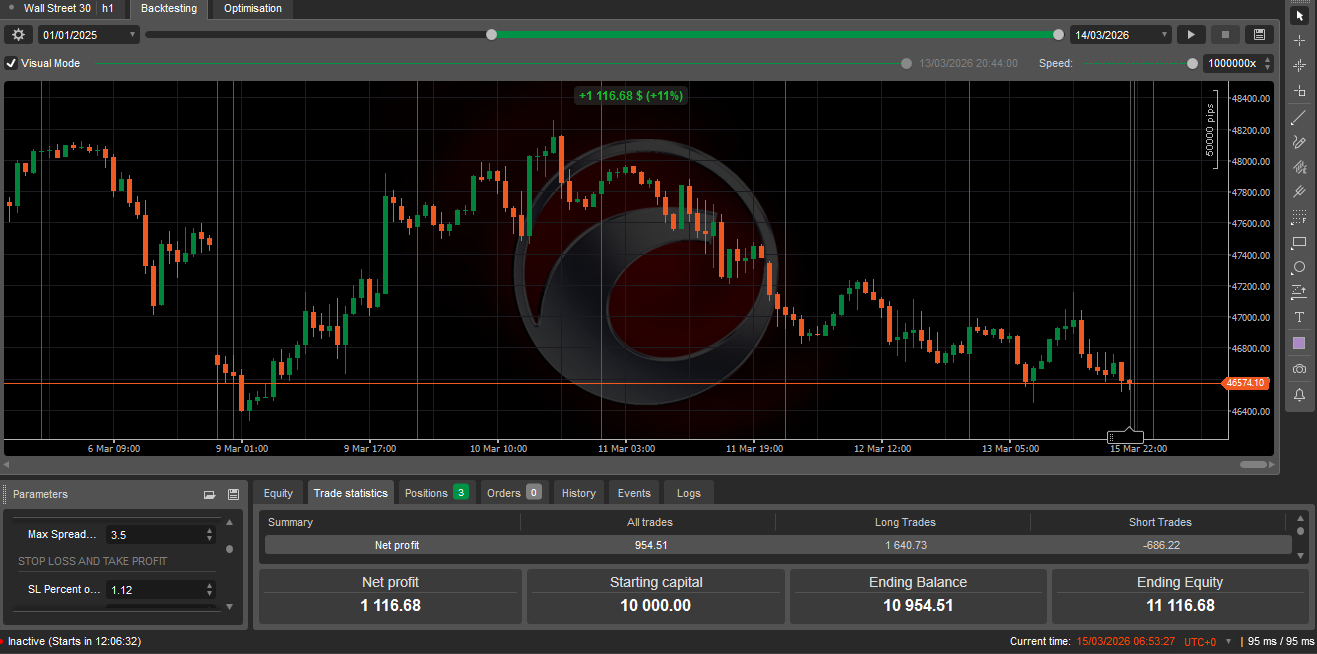Open the end date 14/03/2026 dropdown
Image resolution: width=1317 pixels, height=654 pixels.
1120,35
